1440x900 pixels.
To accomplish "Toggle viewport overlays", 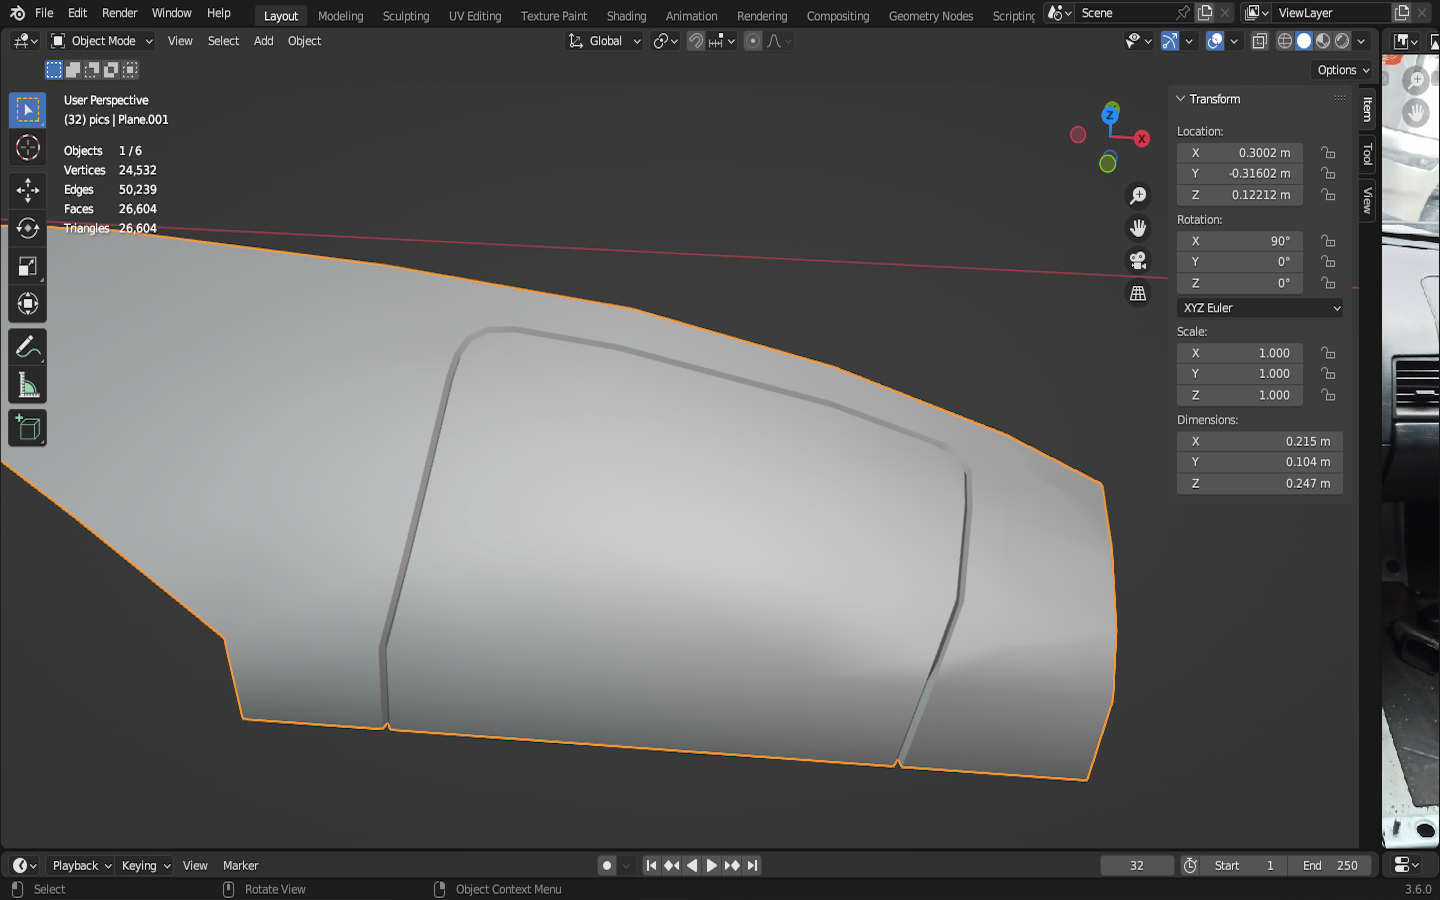I will pos(1215,41).
